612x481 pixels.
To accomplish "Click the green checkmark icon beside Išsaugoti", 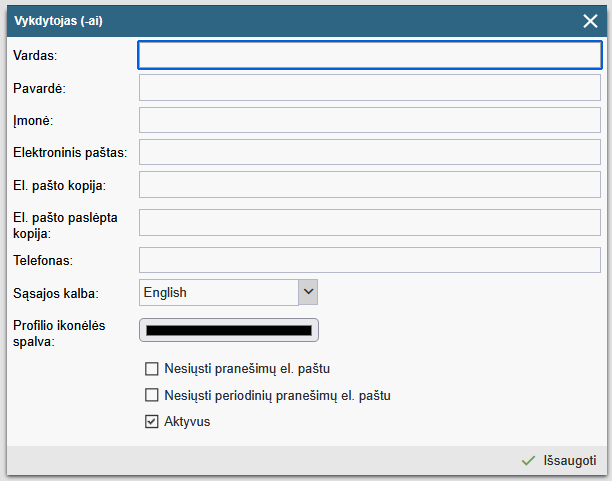I will tap(528, 461).
